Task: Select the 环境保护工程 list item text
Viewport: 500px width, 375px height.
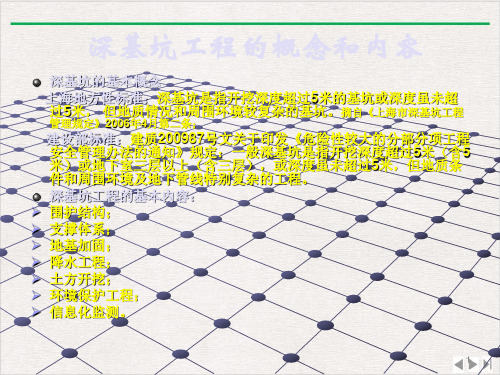Action: click(94, 296)
